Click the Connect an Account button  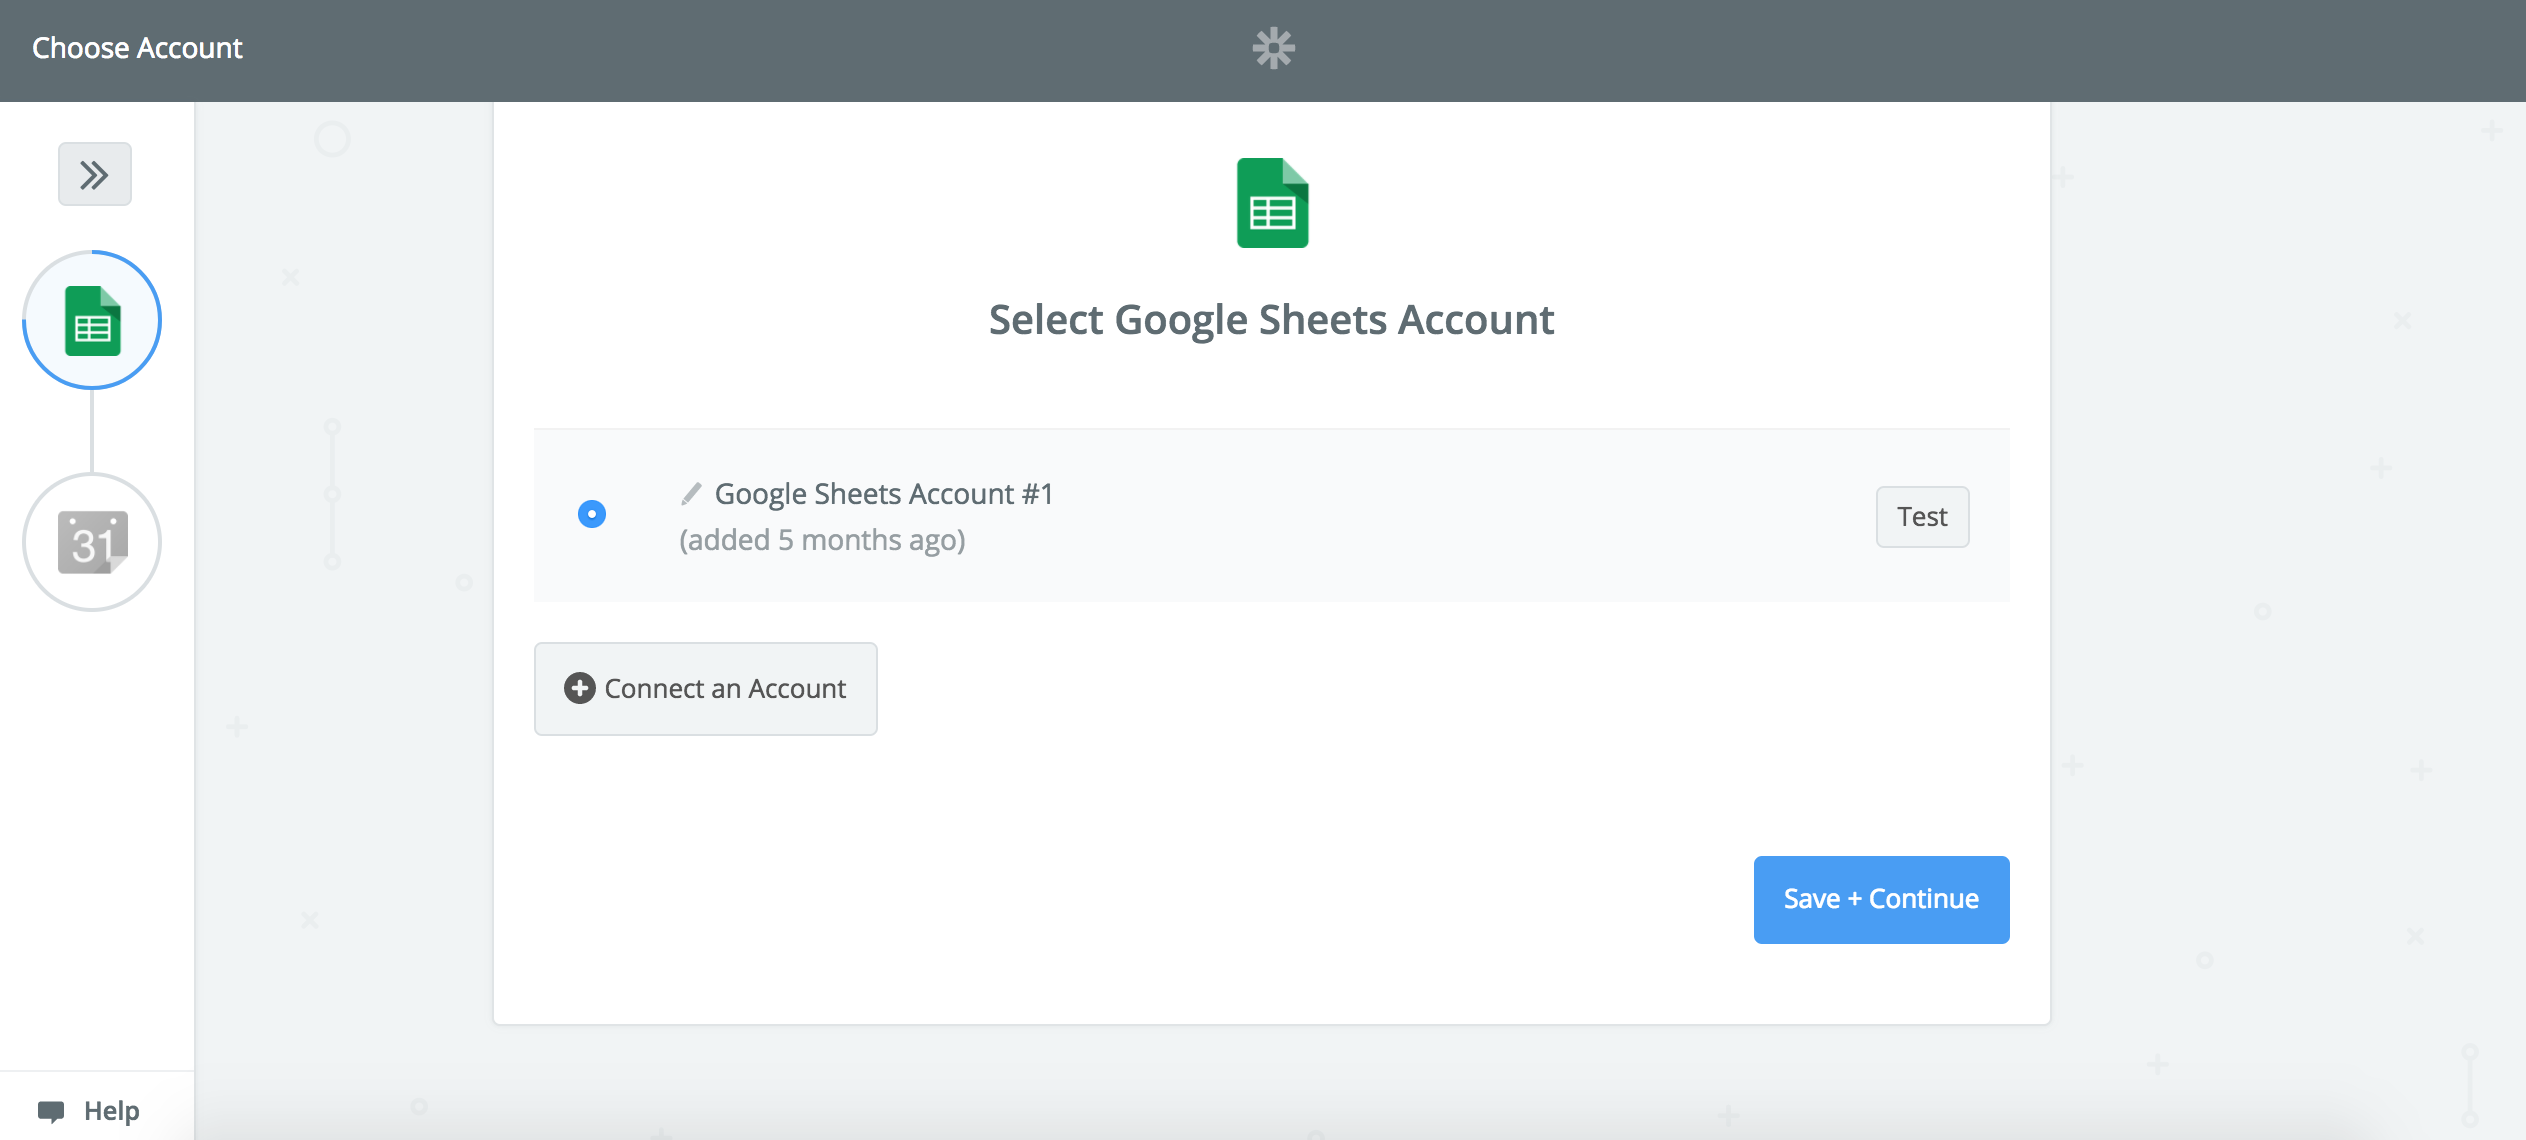[x=704, y=688]
